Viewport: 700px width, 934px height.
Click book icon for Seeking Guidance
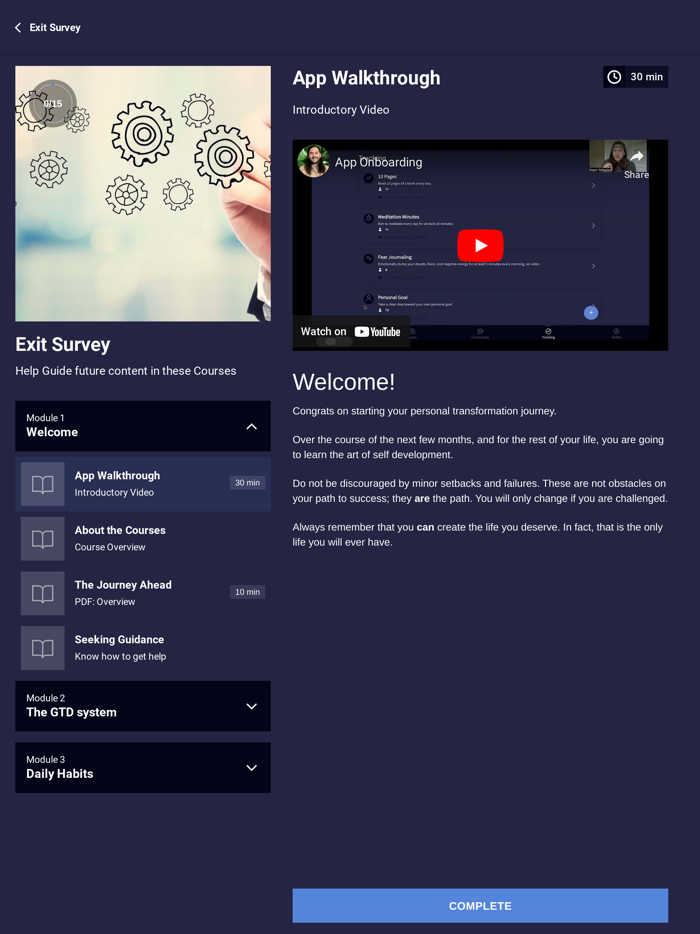pyautogui.click(x=42, y=648)
